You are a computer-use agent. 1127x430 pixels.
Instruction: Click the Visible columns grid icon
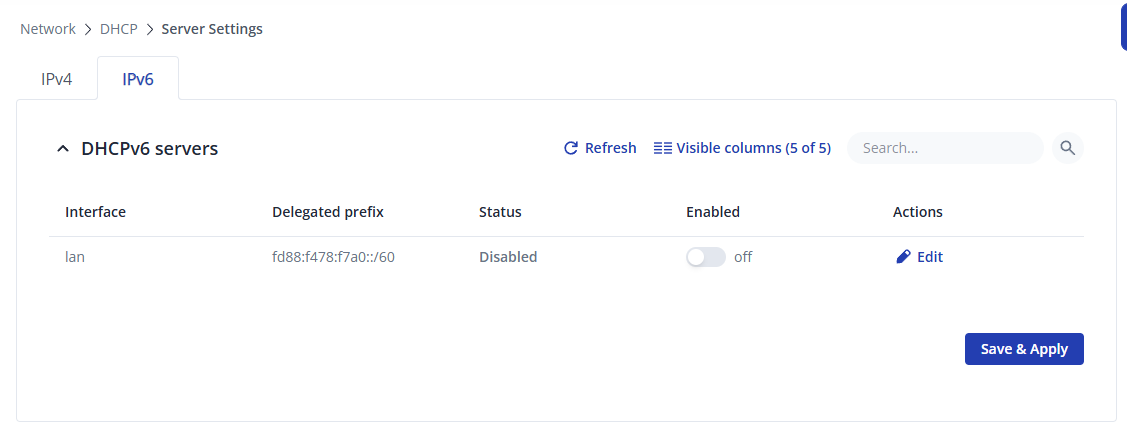pyautogui.click(x=663, y=148)
